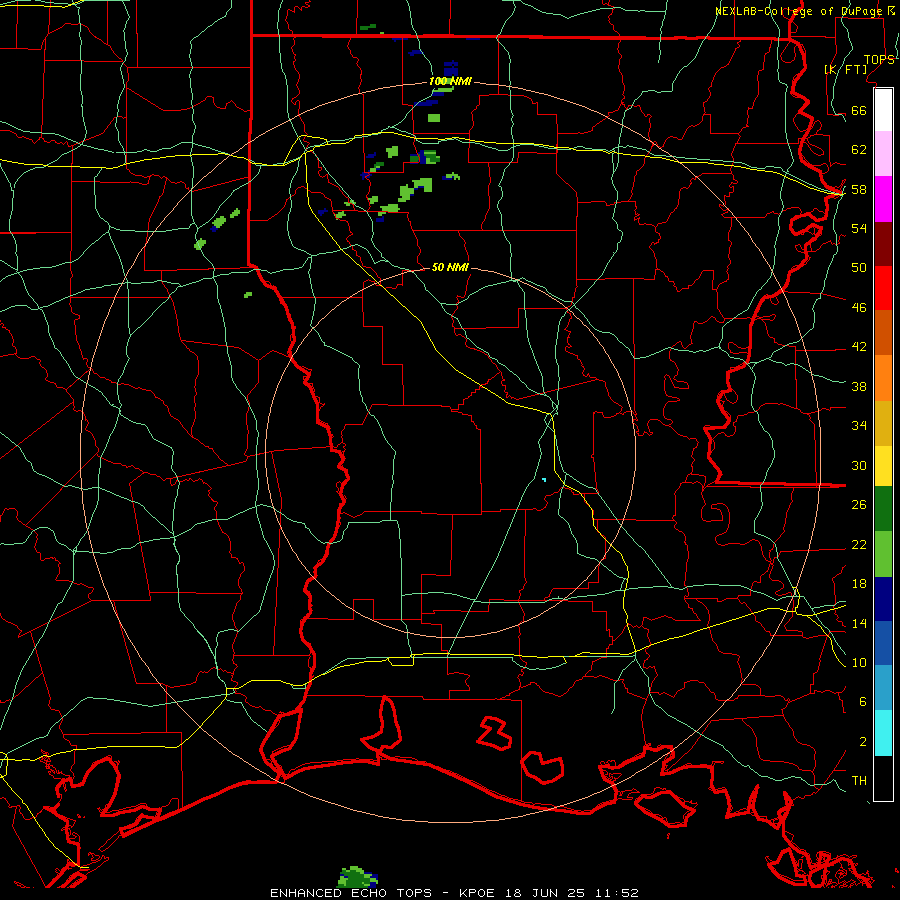
Task: Click the "50 NMI" range ring label
Action: (x=450, y=267)
